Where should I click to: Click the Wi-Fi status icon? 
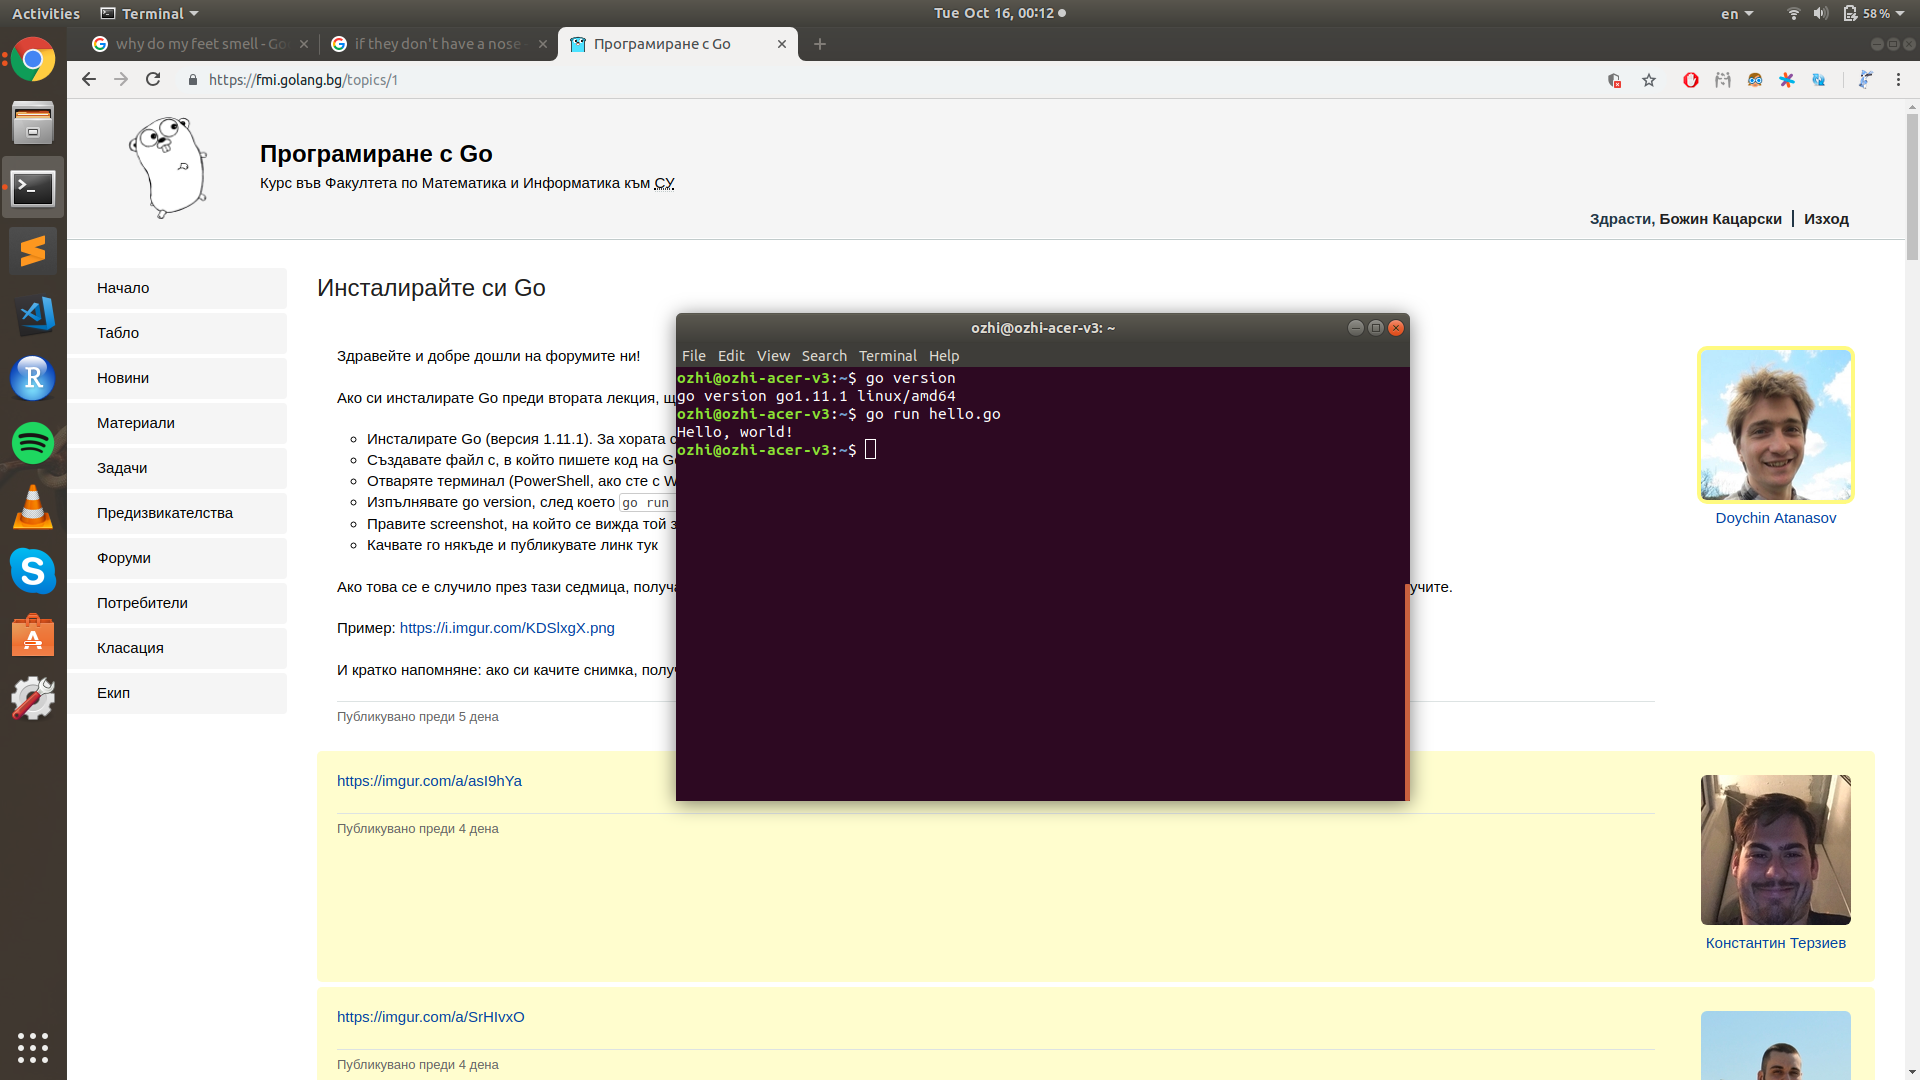[1793, 14]
